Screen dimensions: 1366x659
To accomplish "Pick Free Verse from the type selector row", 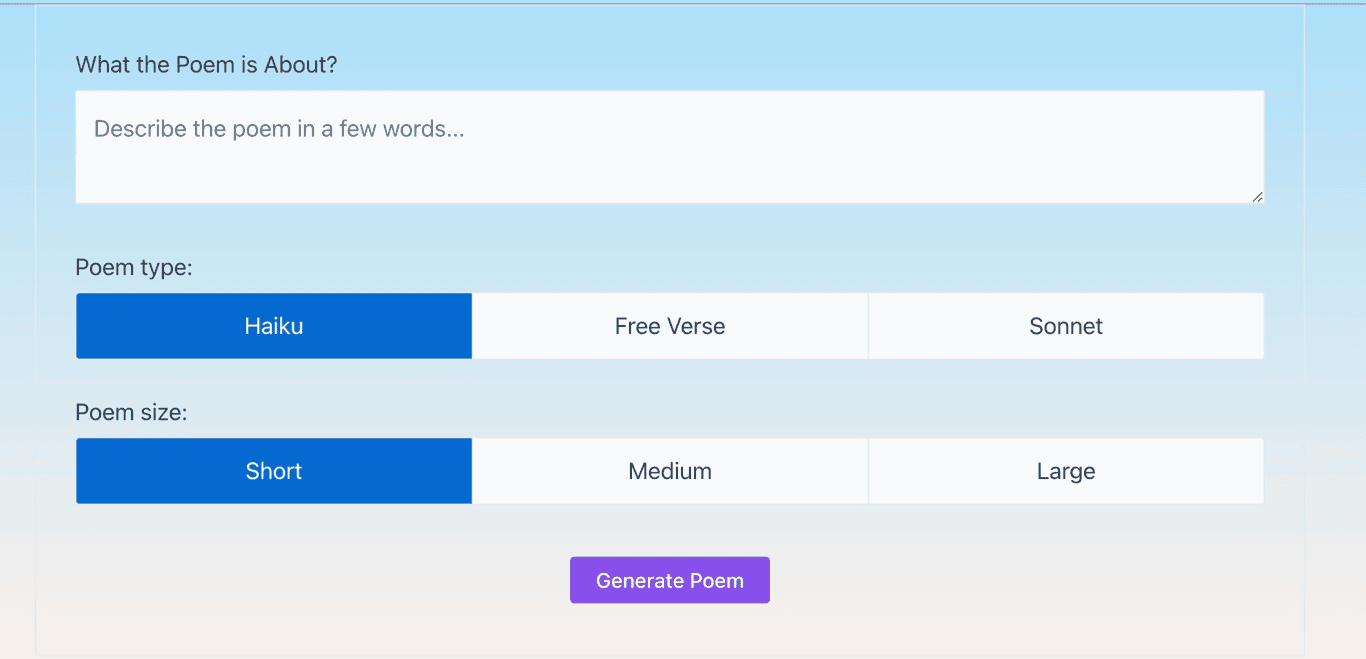I will pos(669,325).
